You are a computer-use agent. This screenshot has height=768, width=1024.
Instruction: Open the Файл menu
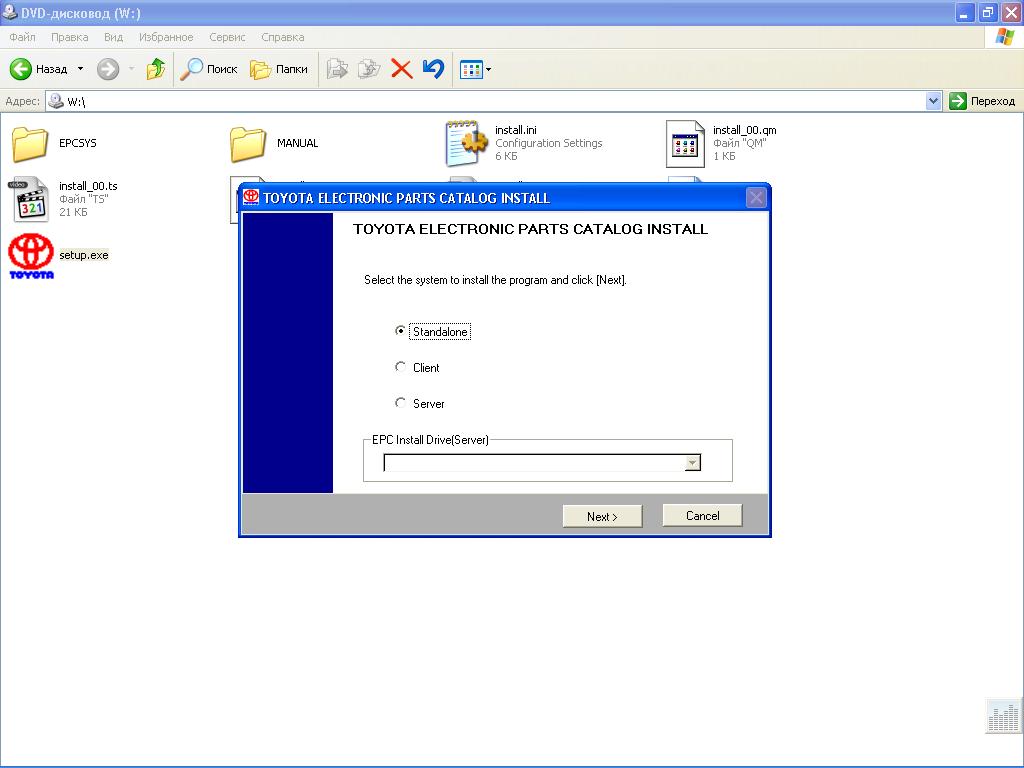click(22, 37)
